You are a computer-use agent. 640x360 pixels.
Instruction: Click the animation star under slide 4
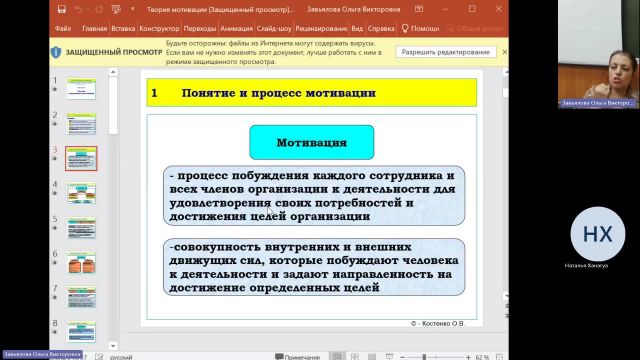(x=55, y=193)
